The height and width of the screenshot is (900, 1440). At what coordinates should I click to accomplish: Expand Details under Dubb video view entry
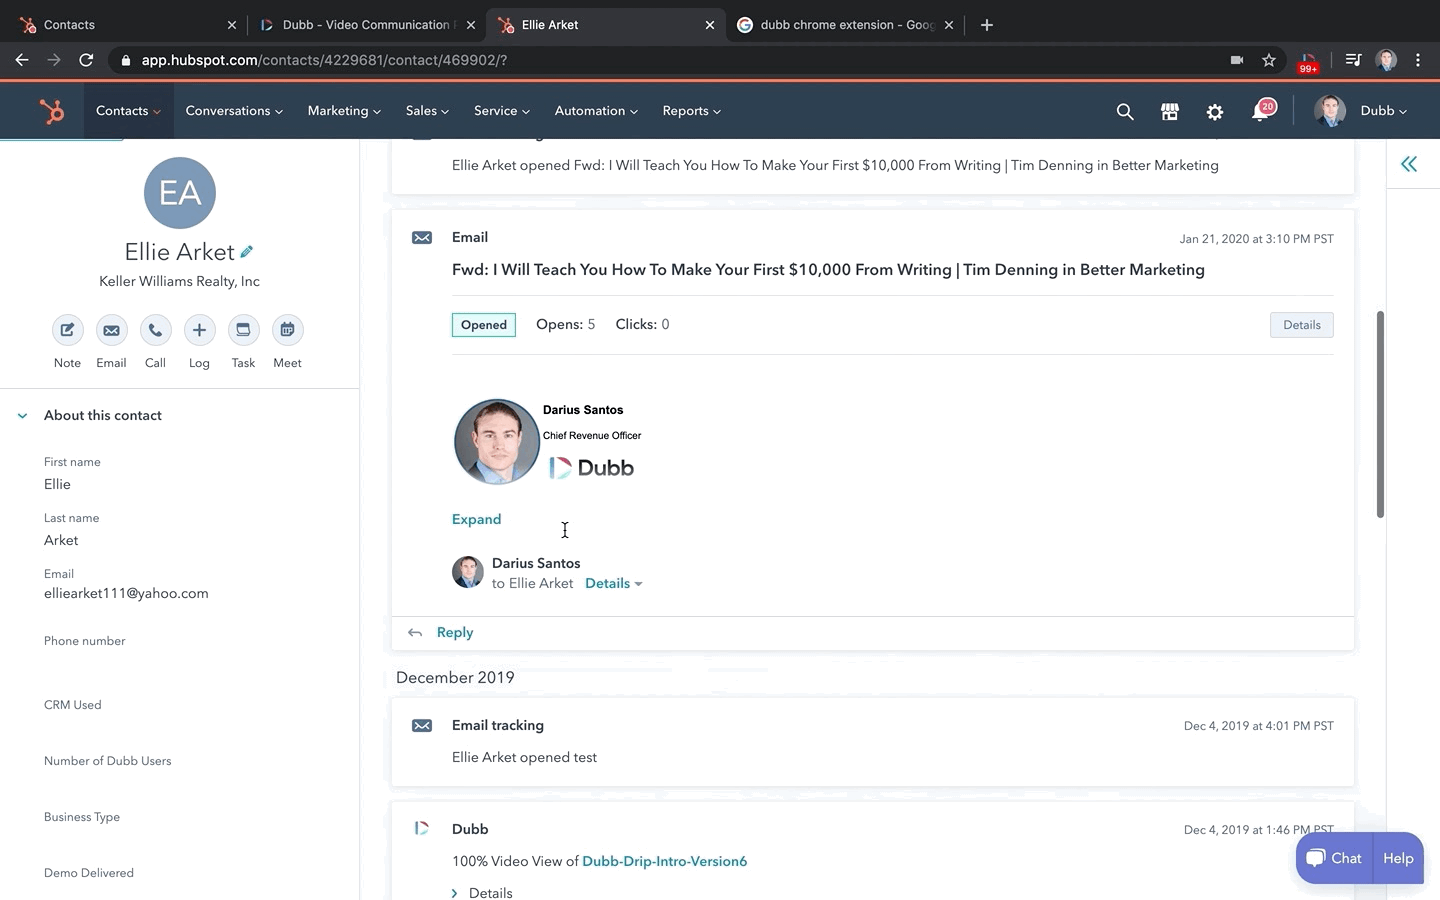point(482,892)
